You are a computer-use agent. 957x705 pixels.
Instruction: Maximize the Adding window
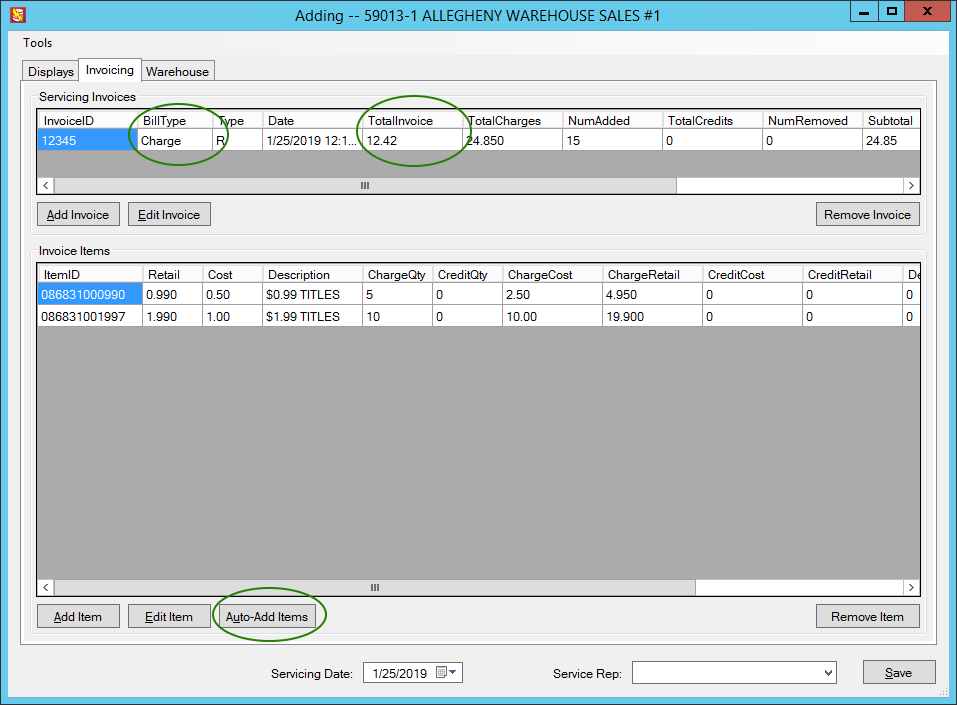[x=892, y=12]
